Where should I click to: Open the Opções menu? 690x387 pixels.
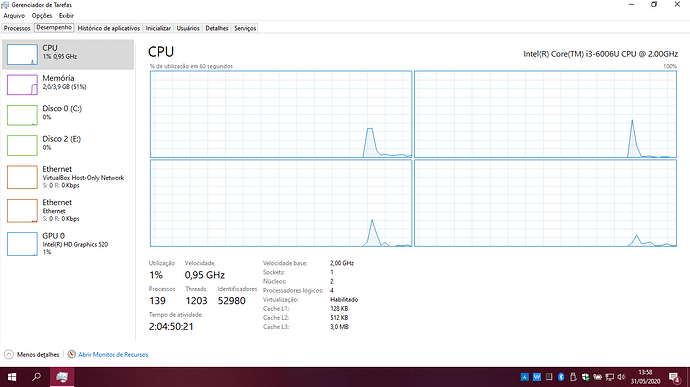42,15
